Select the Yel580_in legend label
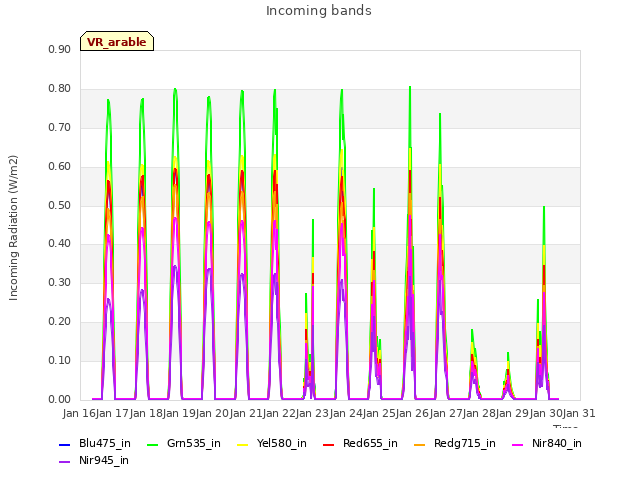640x480 pixels. [282, 443]
